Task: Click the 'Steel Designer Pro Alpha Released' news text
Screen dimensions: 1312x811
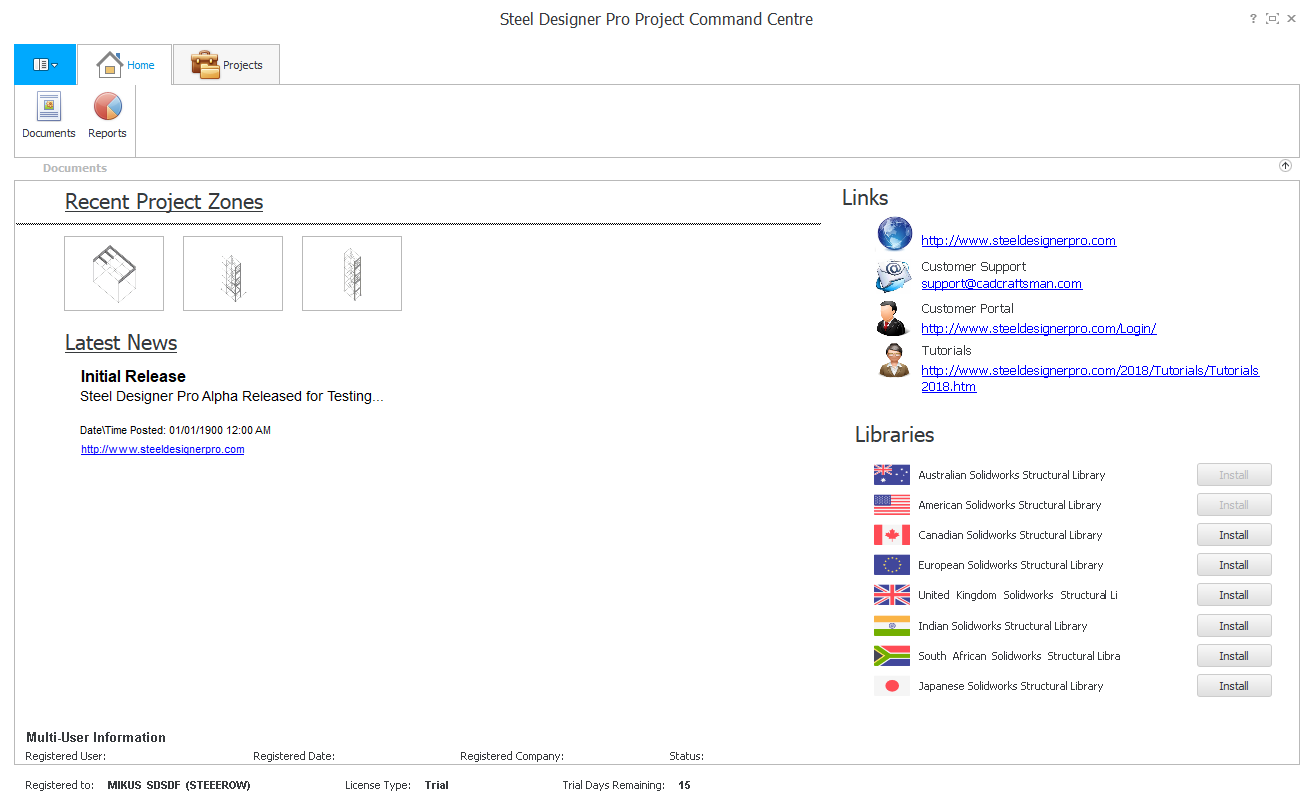Action: coord(231,397)
